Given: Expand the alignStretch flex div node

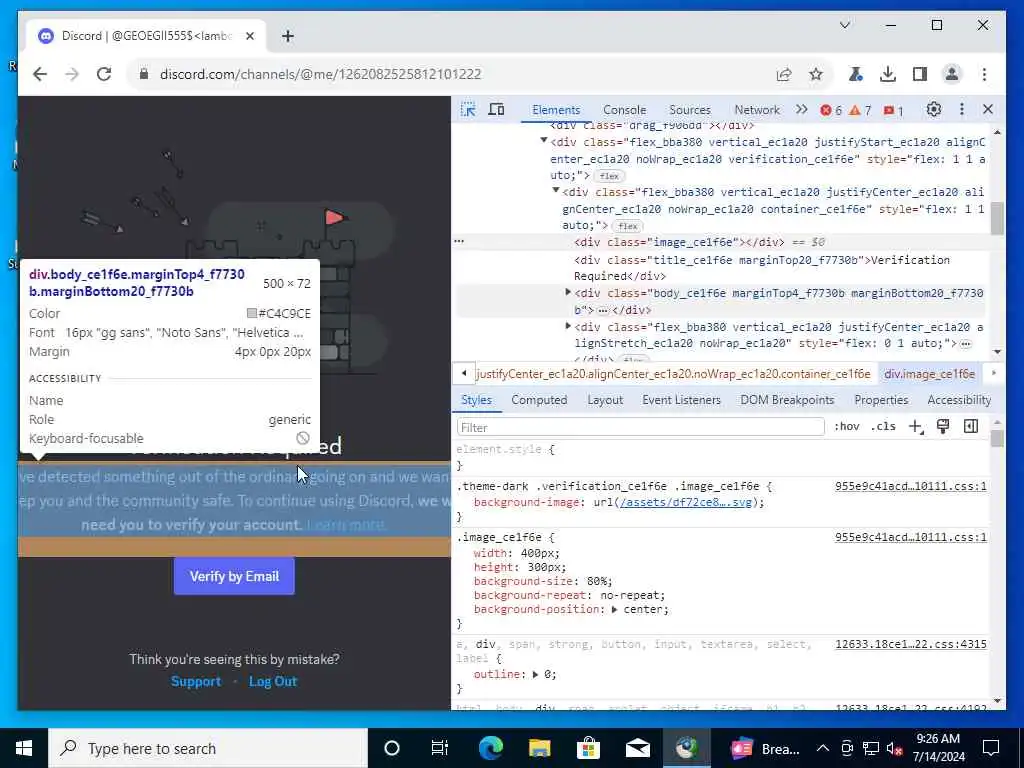Looking at the screenshot, I should (x=568, y=325).
